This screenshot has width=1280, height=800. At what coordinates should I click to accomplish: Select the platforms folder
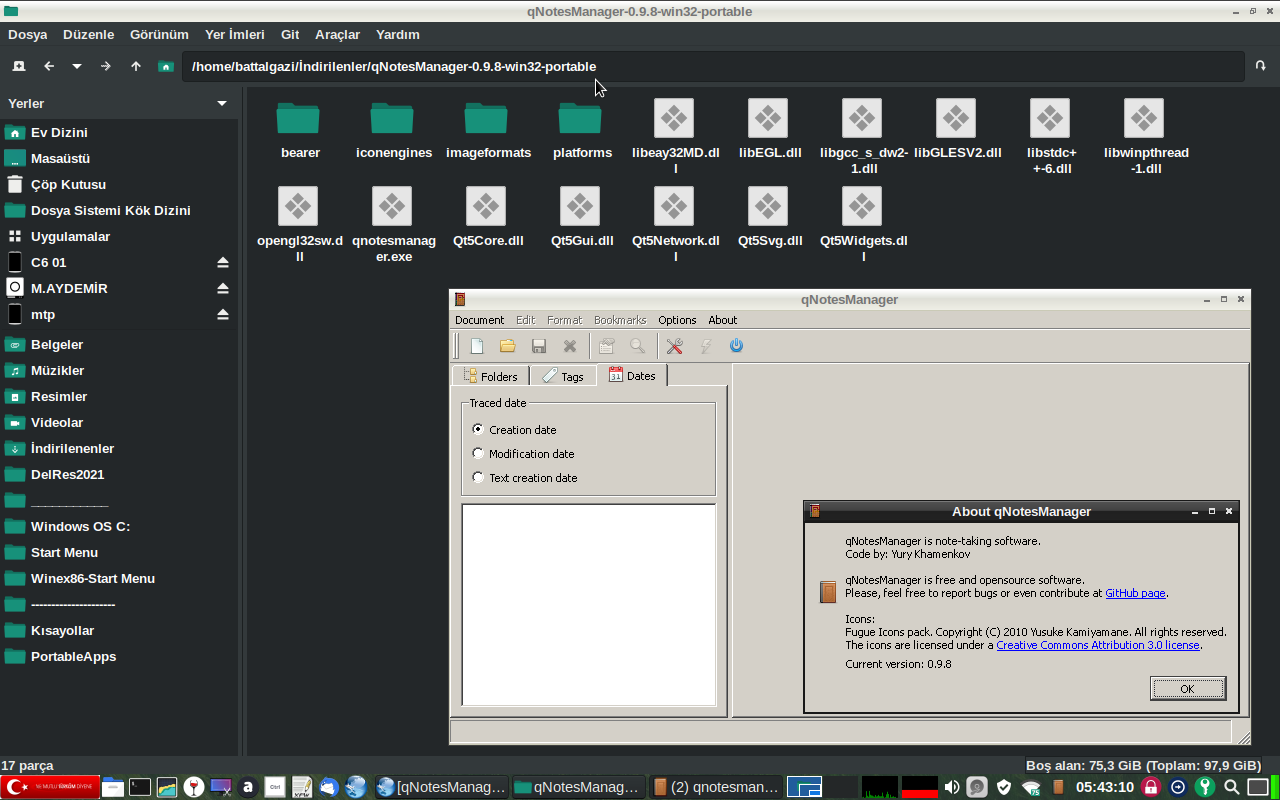point(580,118)
